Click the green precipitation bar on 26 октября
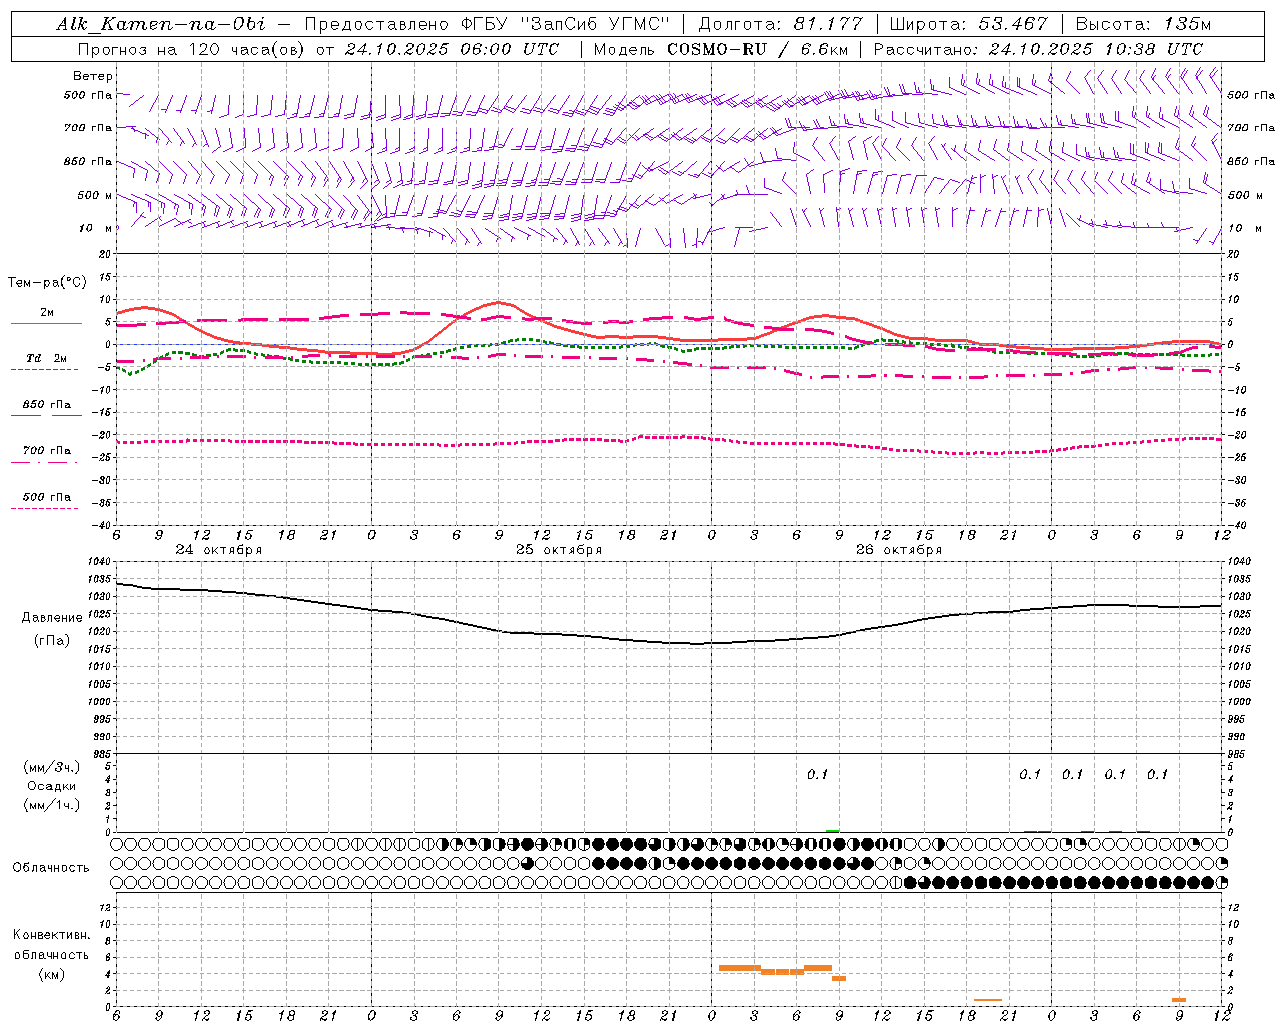 click(832, 830)
